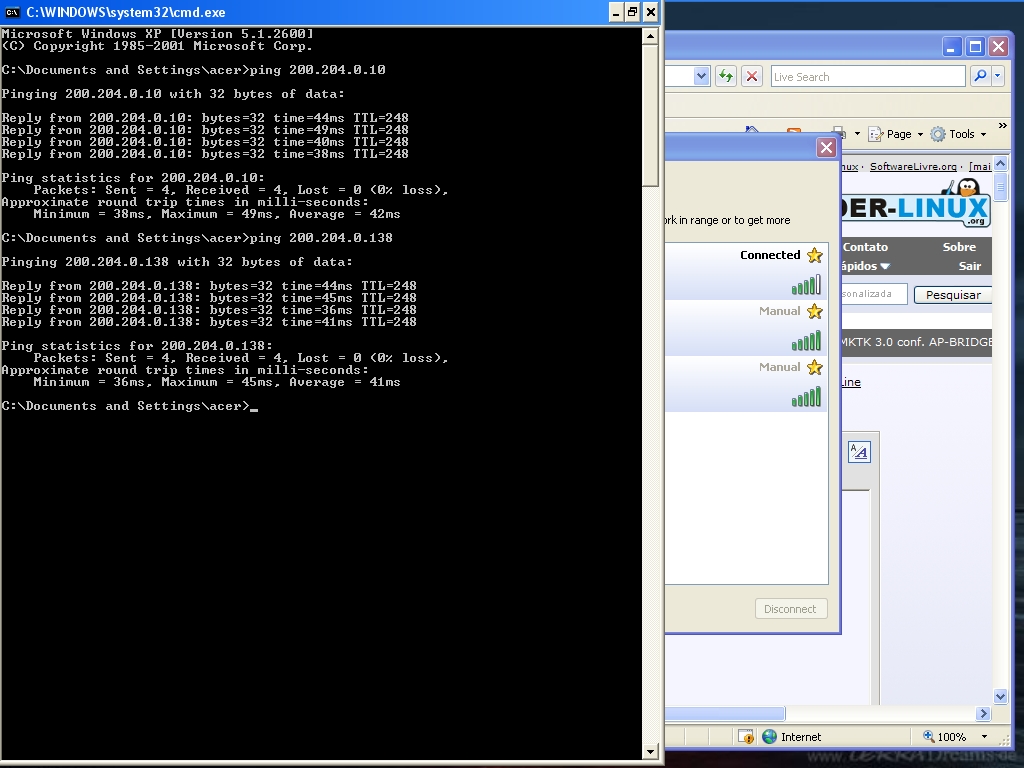
Task: Click the cmd window scroll up arrow
Action: point(650,36)
